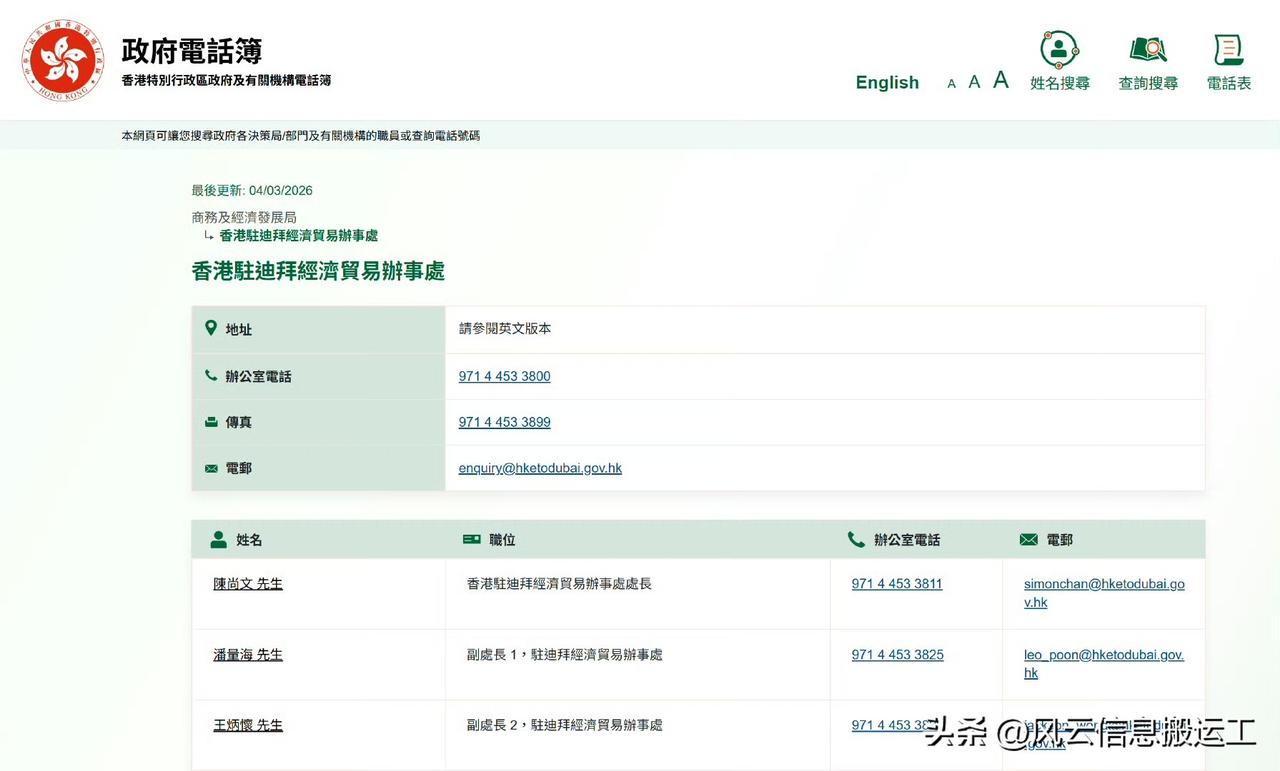Click the 副處長 1，駐迪拜經濟貿易辦事處 position text

(x=565, y=654)
